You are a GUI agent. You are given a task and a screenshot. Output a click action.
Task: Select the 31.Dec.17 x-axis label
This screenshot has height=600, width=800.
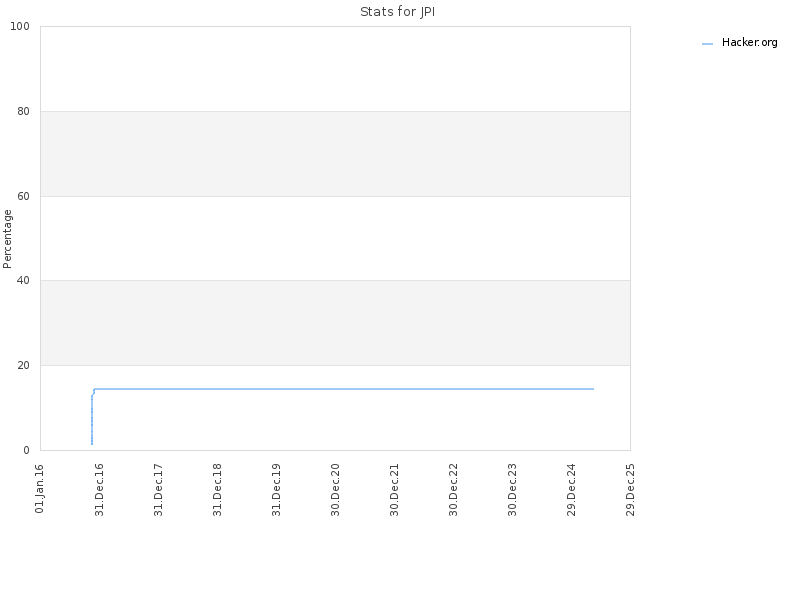(158, 489)
